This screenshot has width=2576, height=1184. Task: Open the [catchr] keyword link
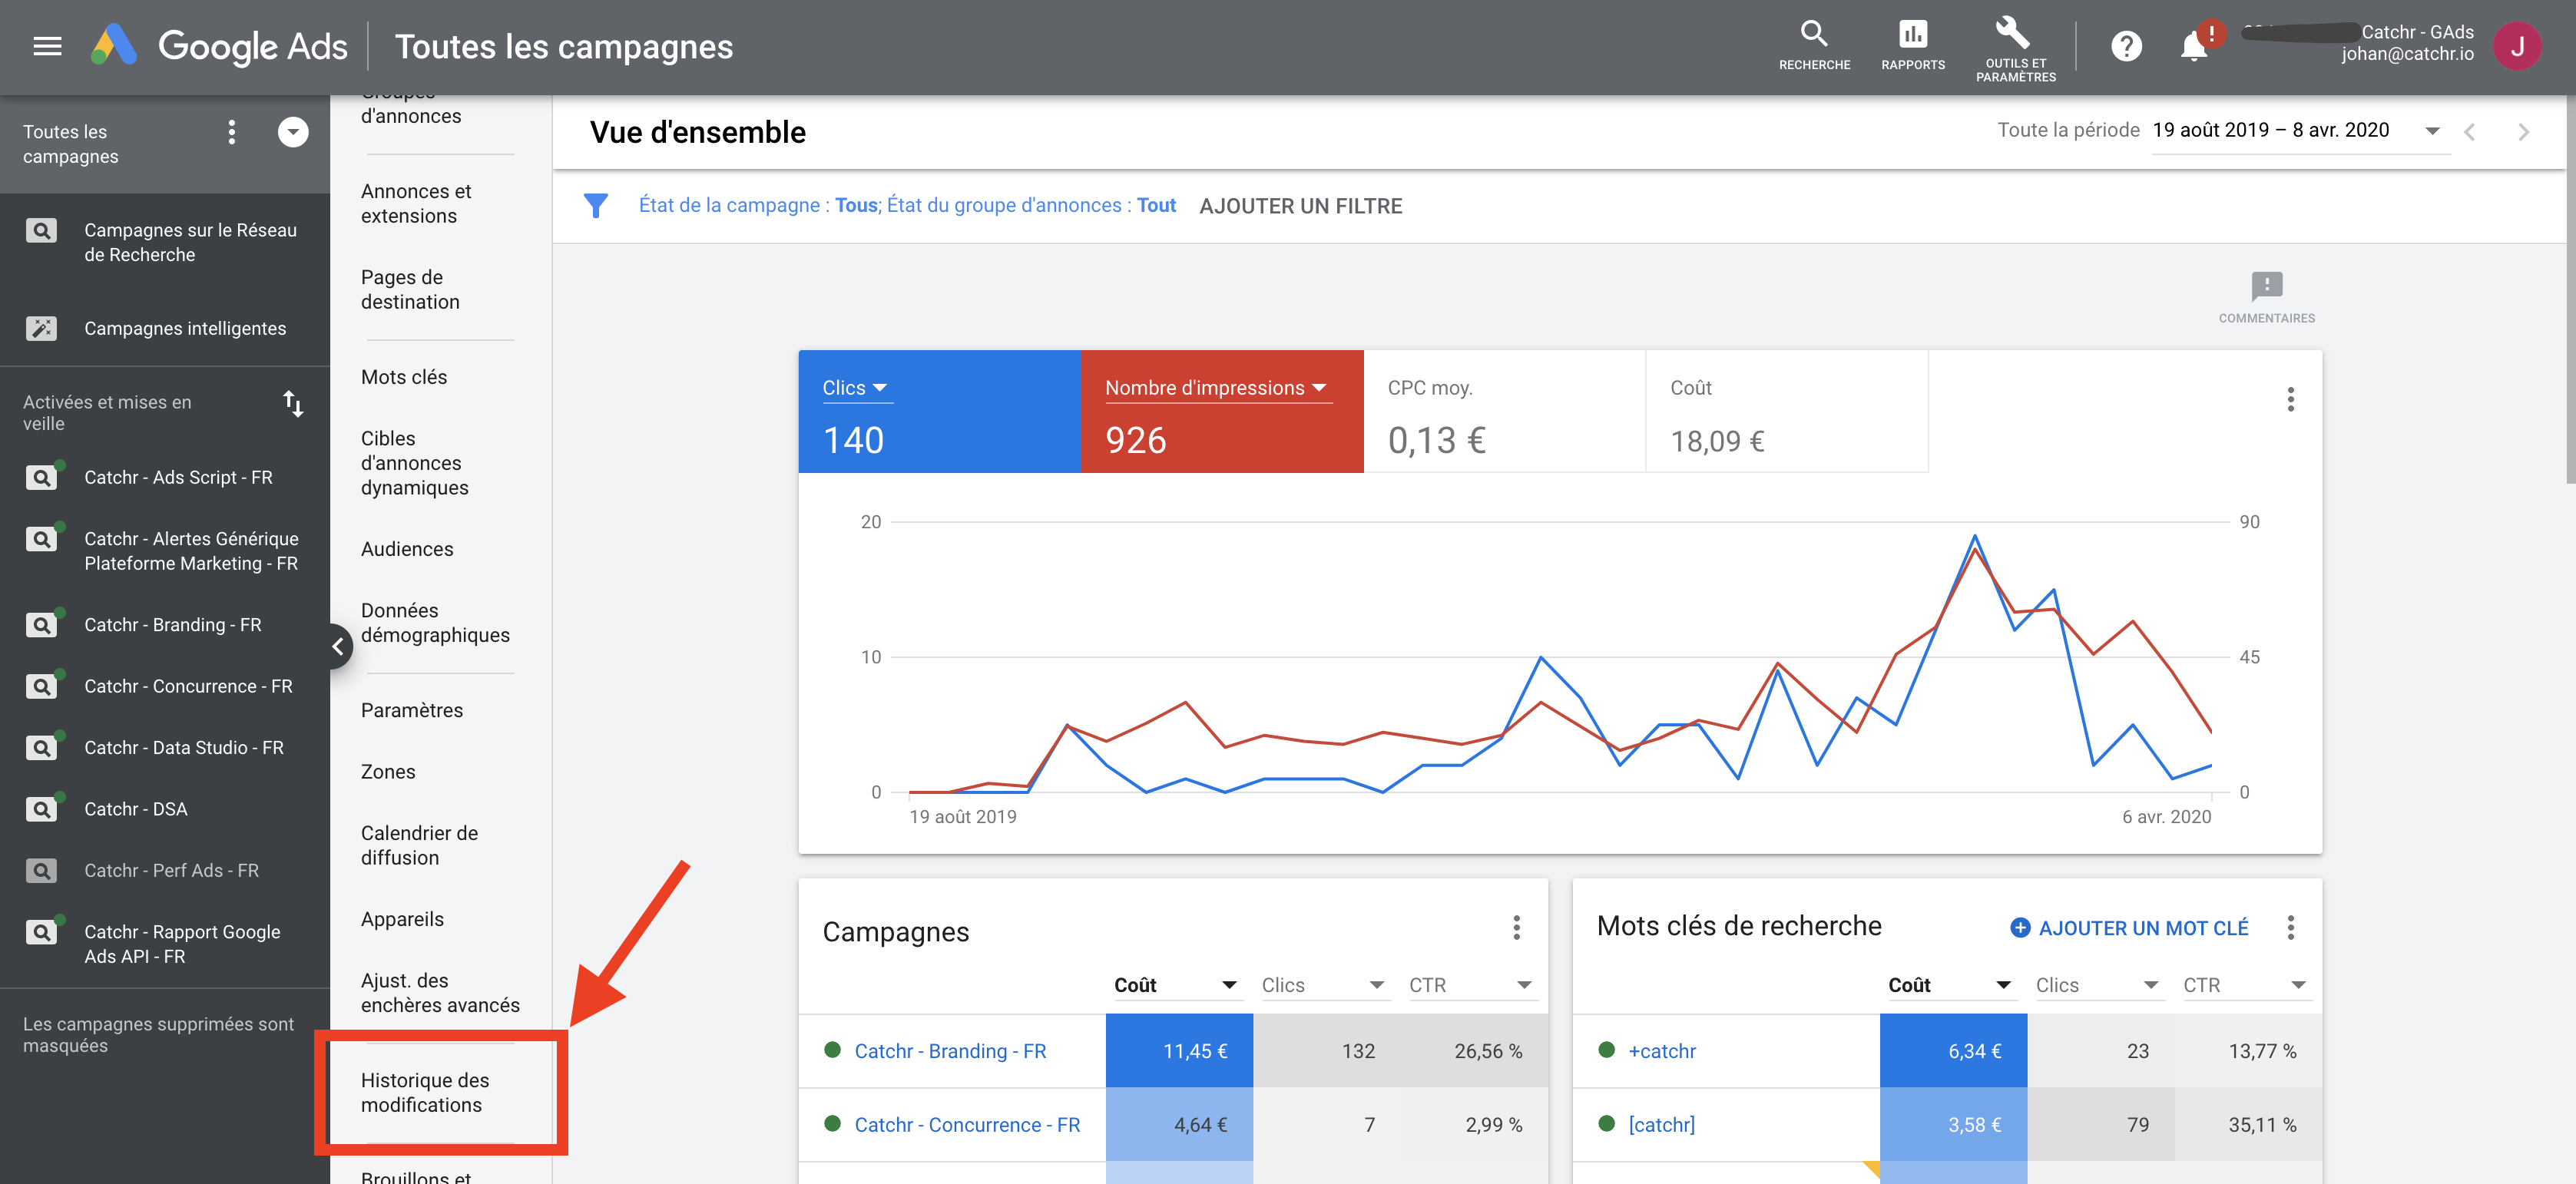1661,1125
